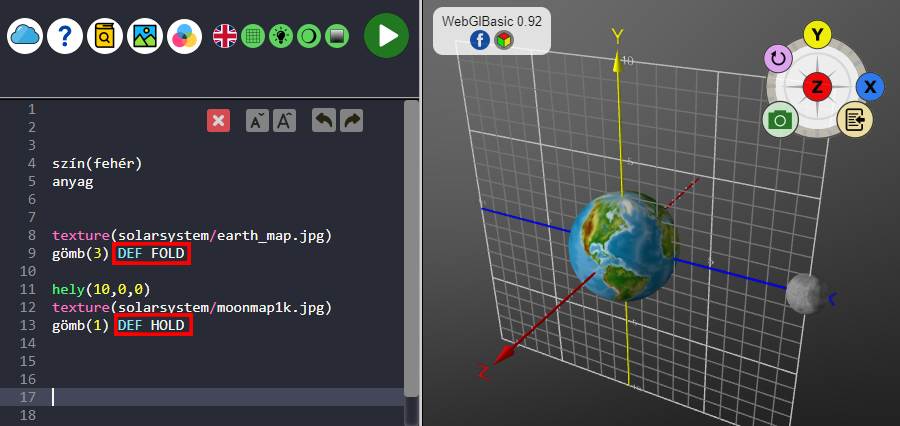The image size is (900, 426).
Task: Undo the last code edit
Action: [x=323, y=121]
